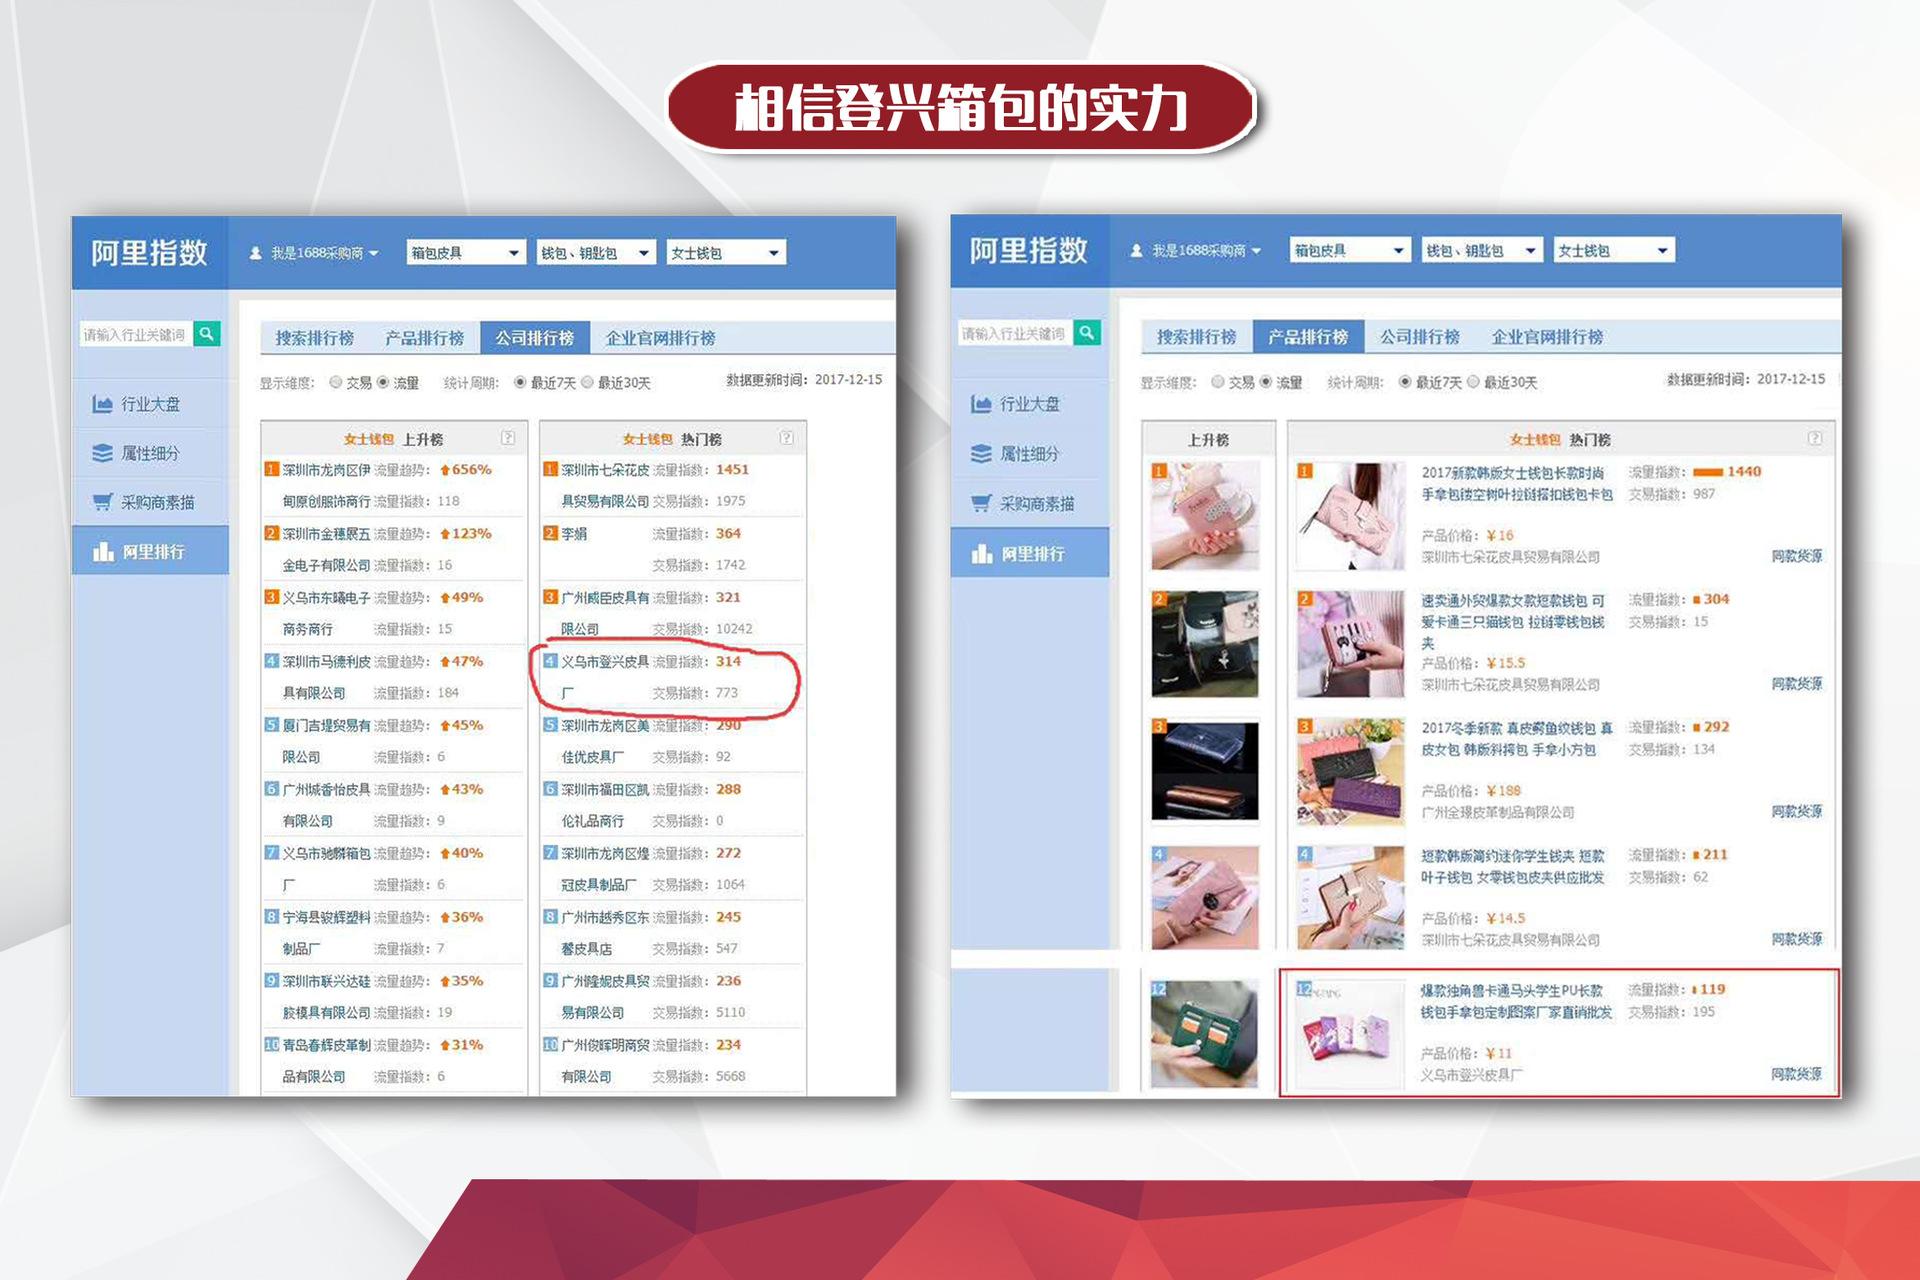Open 行业大盘 chart icon in left sidebar
The width and height of the screenshot is (1920, 1280).
tap(102, 404)
